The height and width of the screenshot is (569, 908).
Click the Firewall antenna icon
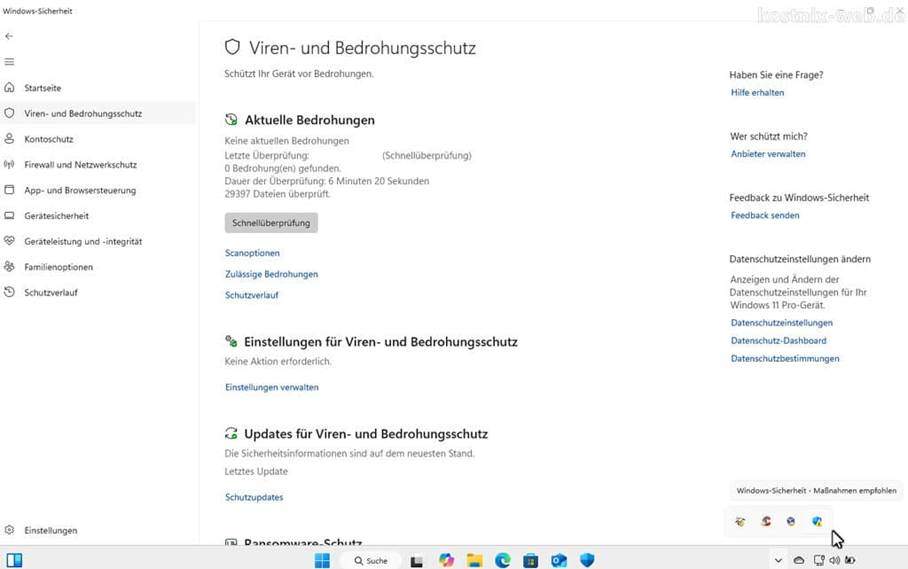pos(9,164)
